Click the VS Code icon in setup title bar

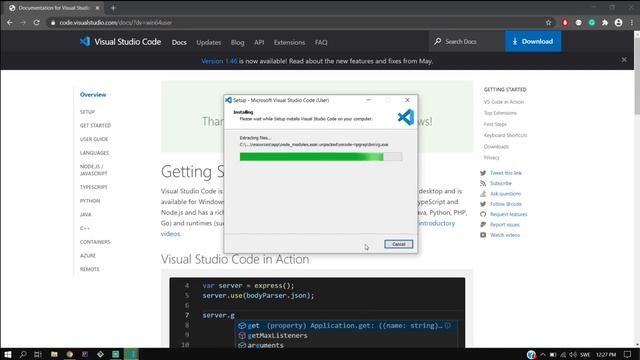point(229,100)
